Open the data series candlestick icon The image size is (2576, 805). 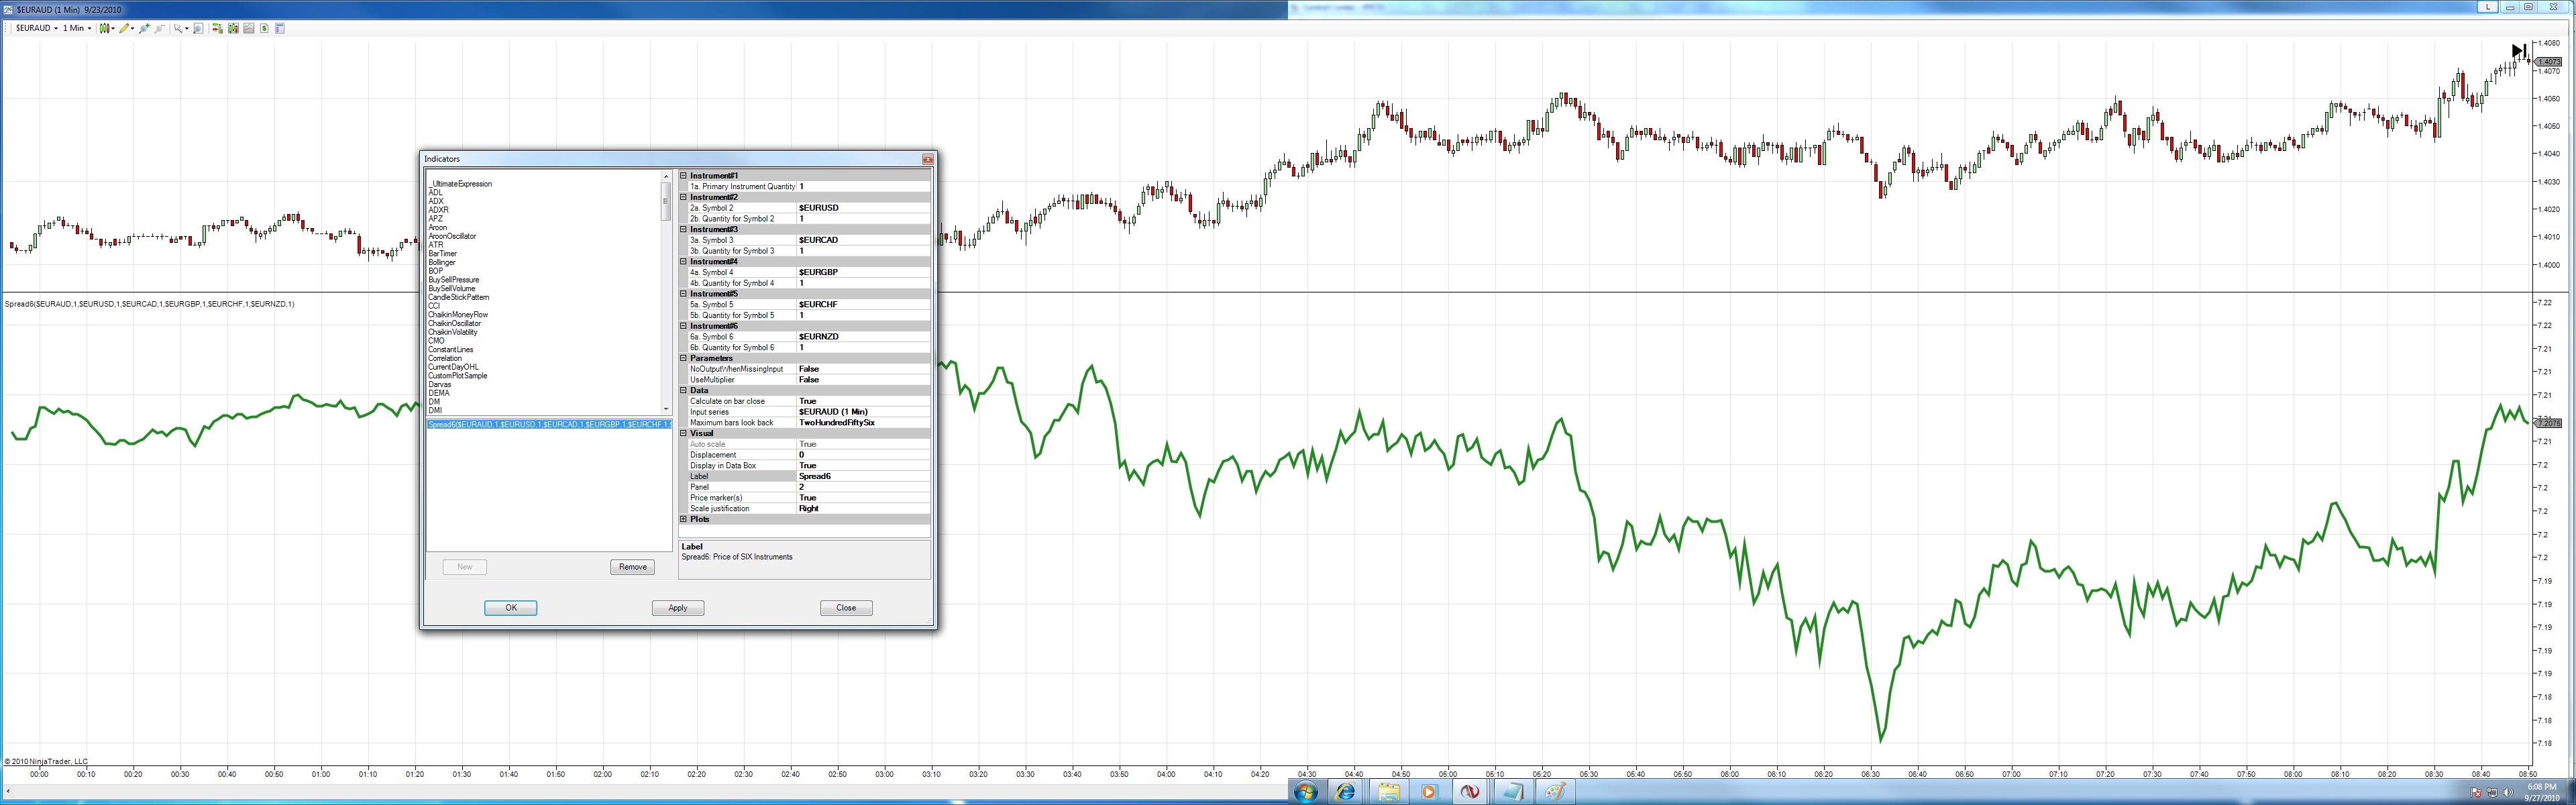tap(233, 28)
